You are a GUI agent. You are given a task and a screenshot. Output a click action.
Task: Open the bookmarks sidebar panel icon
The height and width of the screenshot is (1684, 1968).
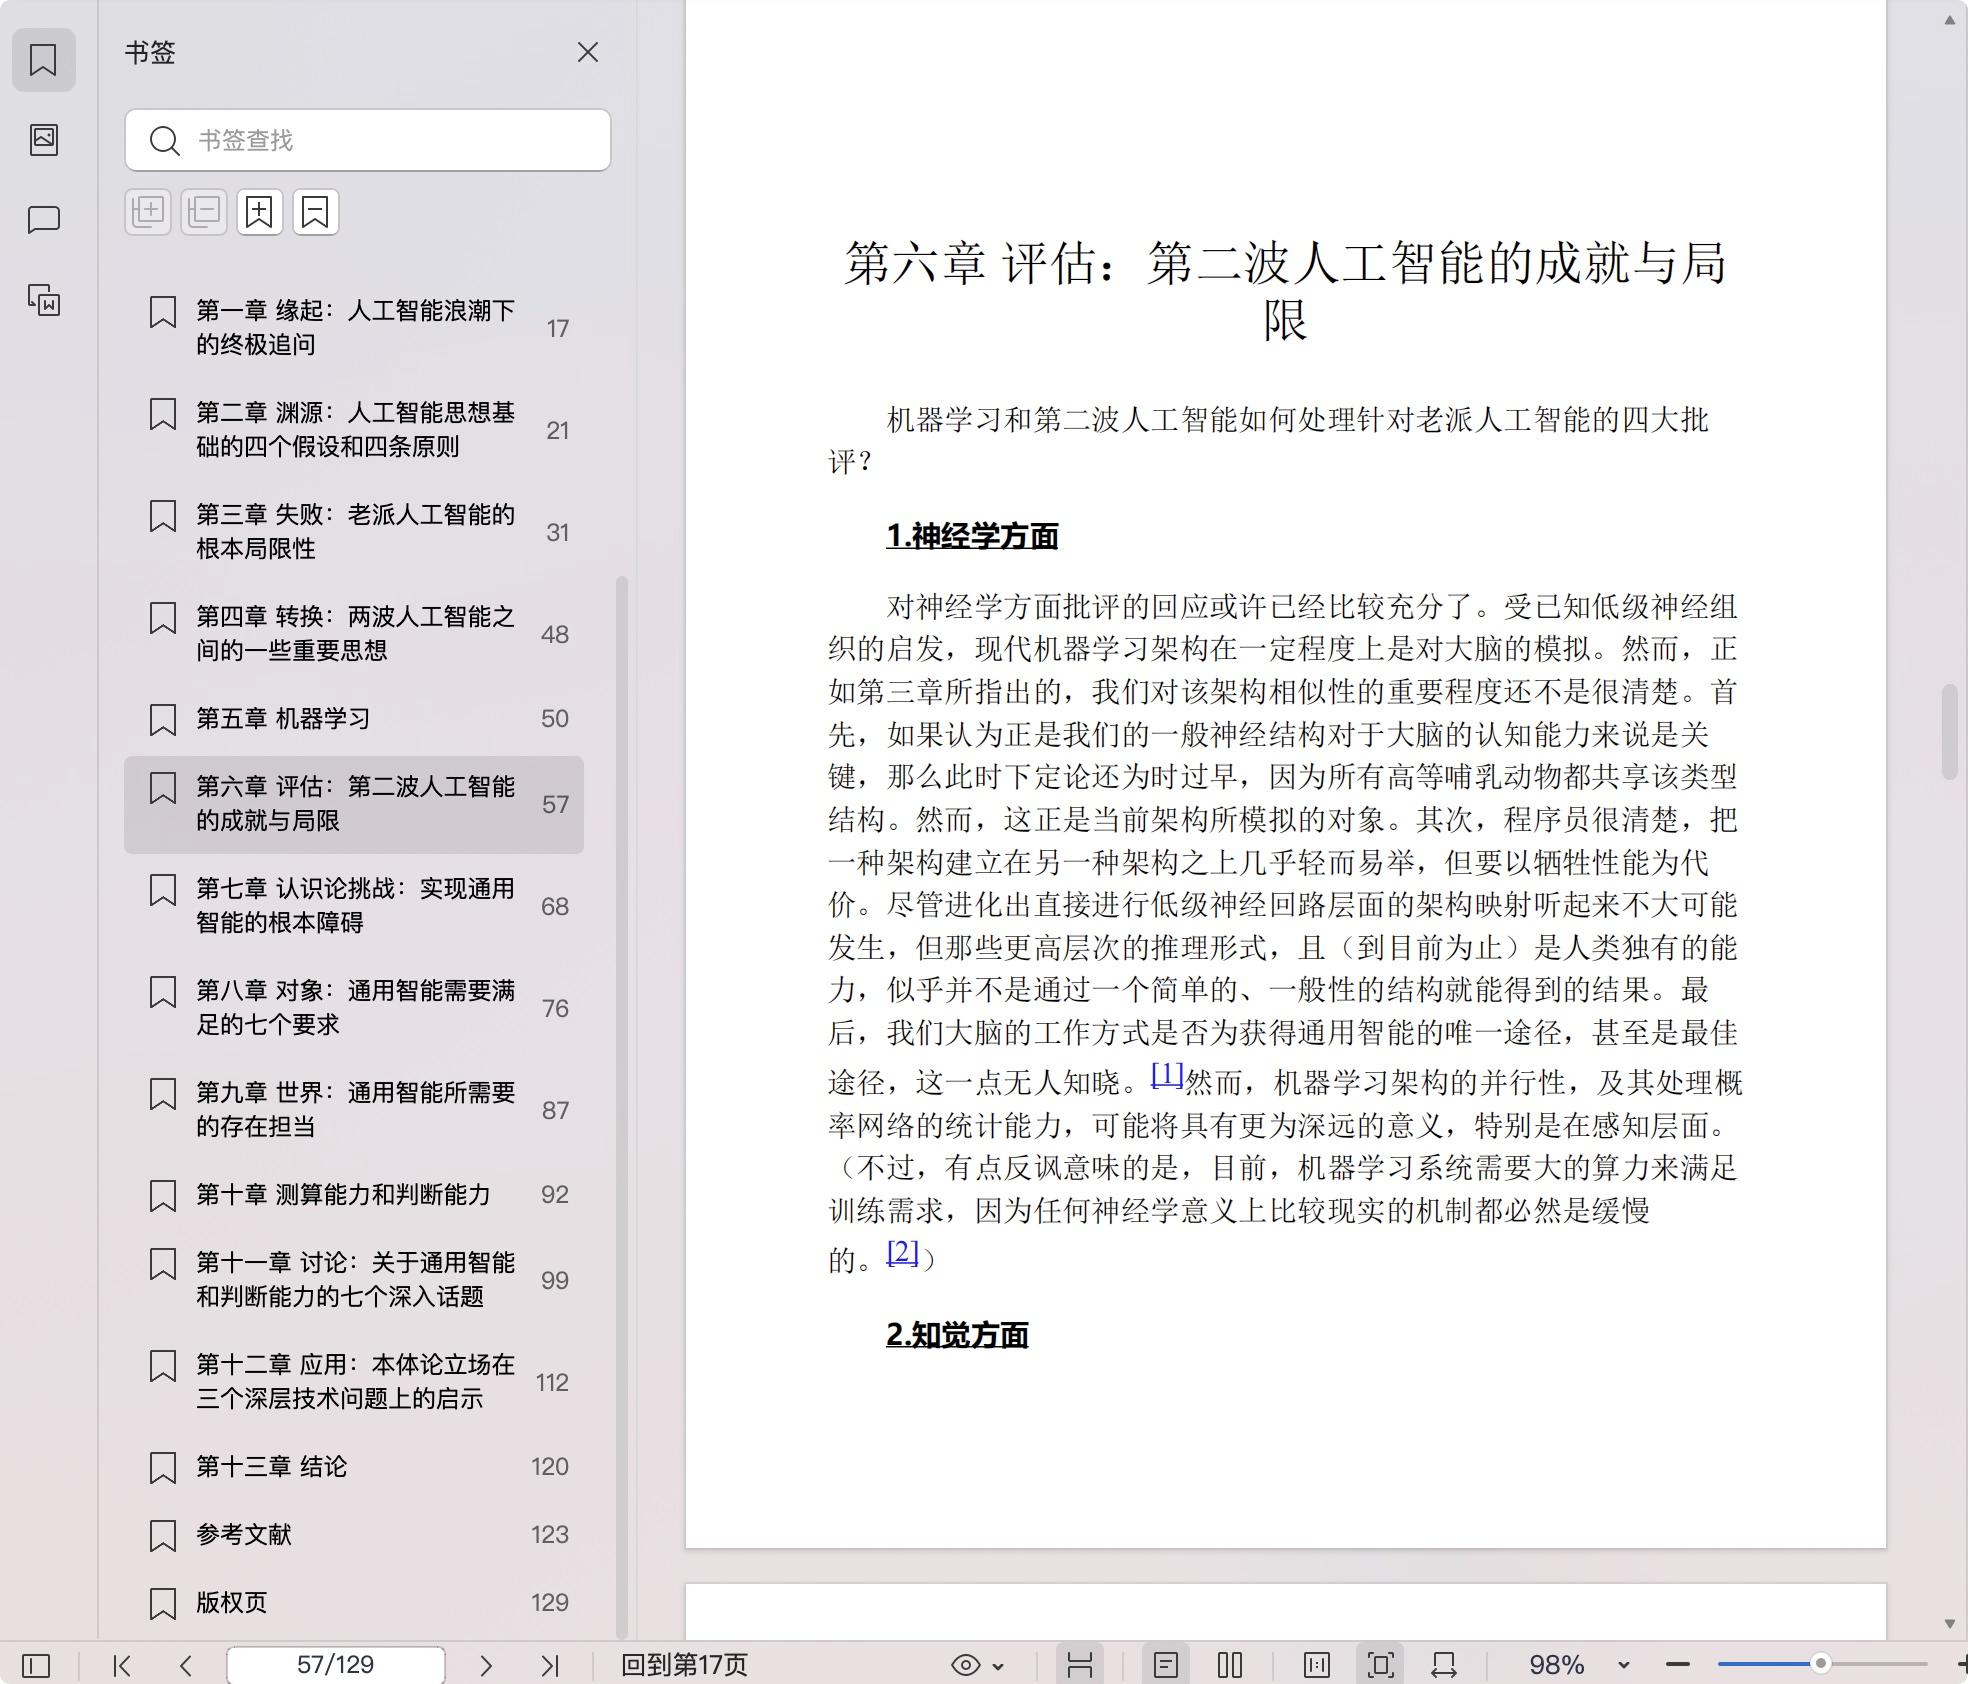43,60
